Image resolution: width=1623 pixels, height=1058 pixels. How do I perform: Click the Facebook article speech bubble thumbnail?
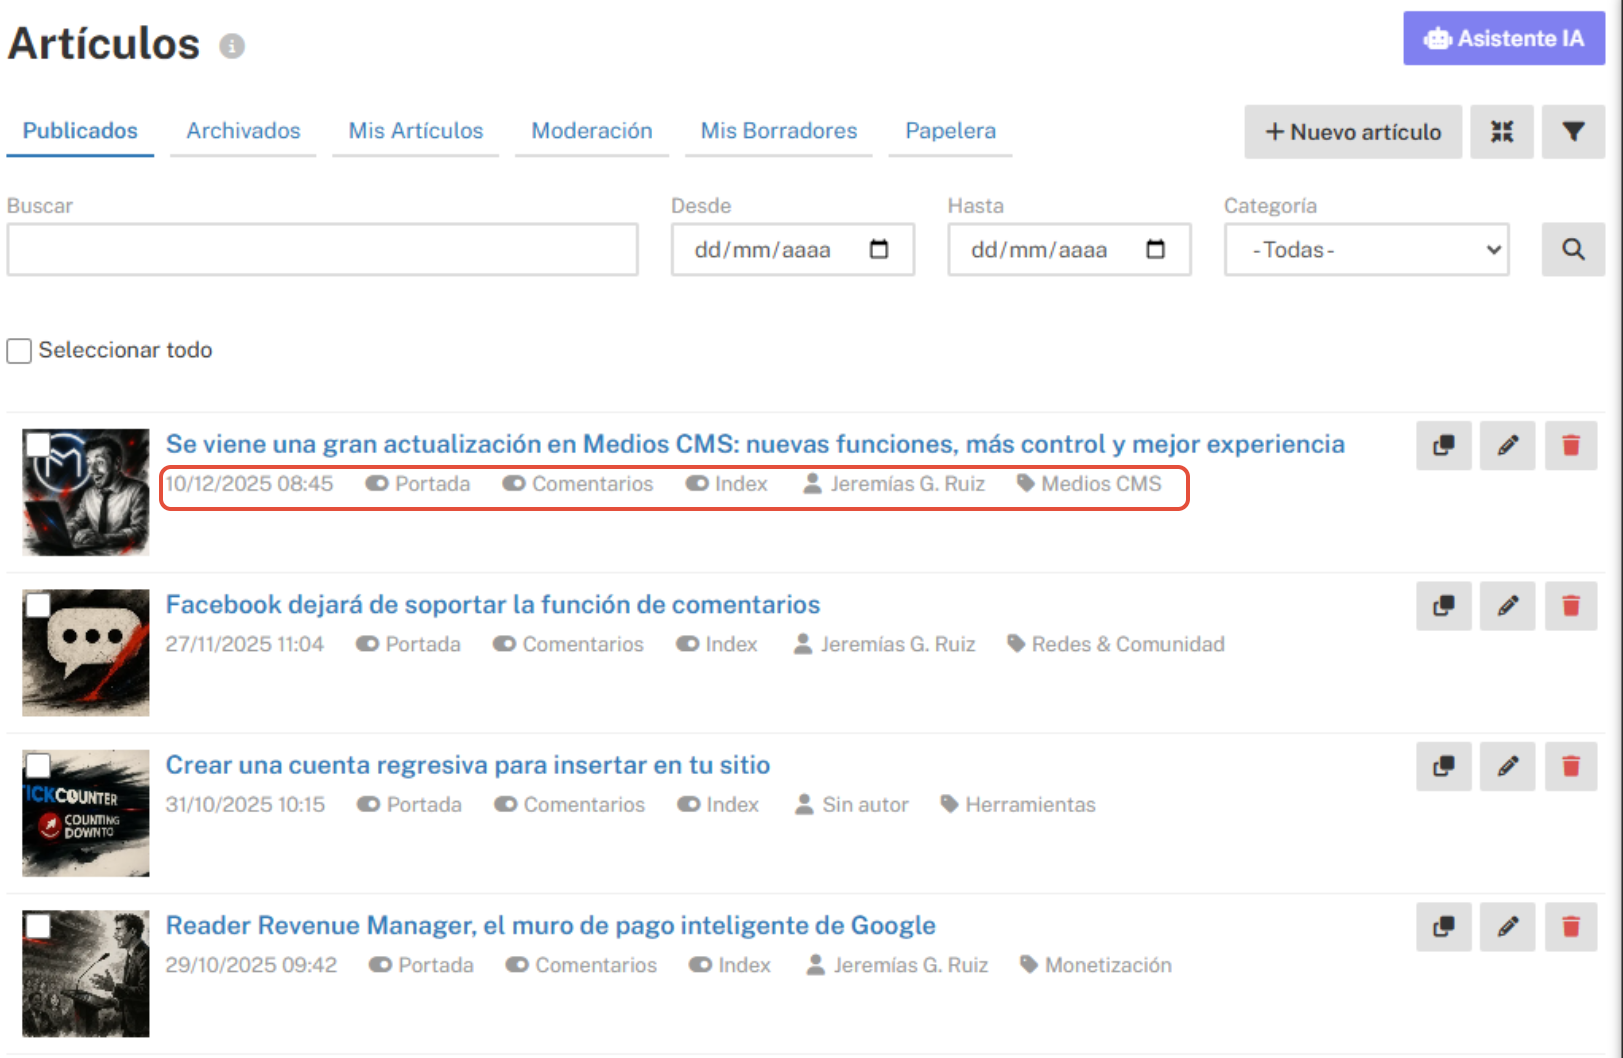[x=86, y=652]
